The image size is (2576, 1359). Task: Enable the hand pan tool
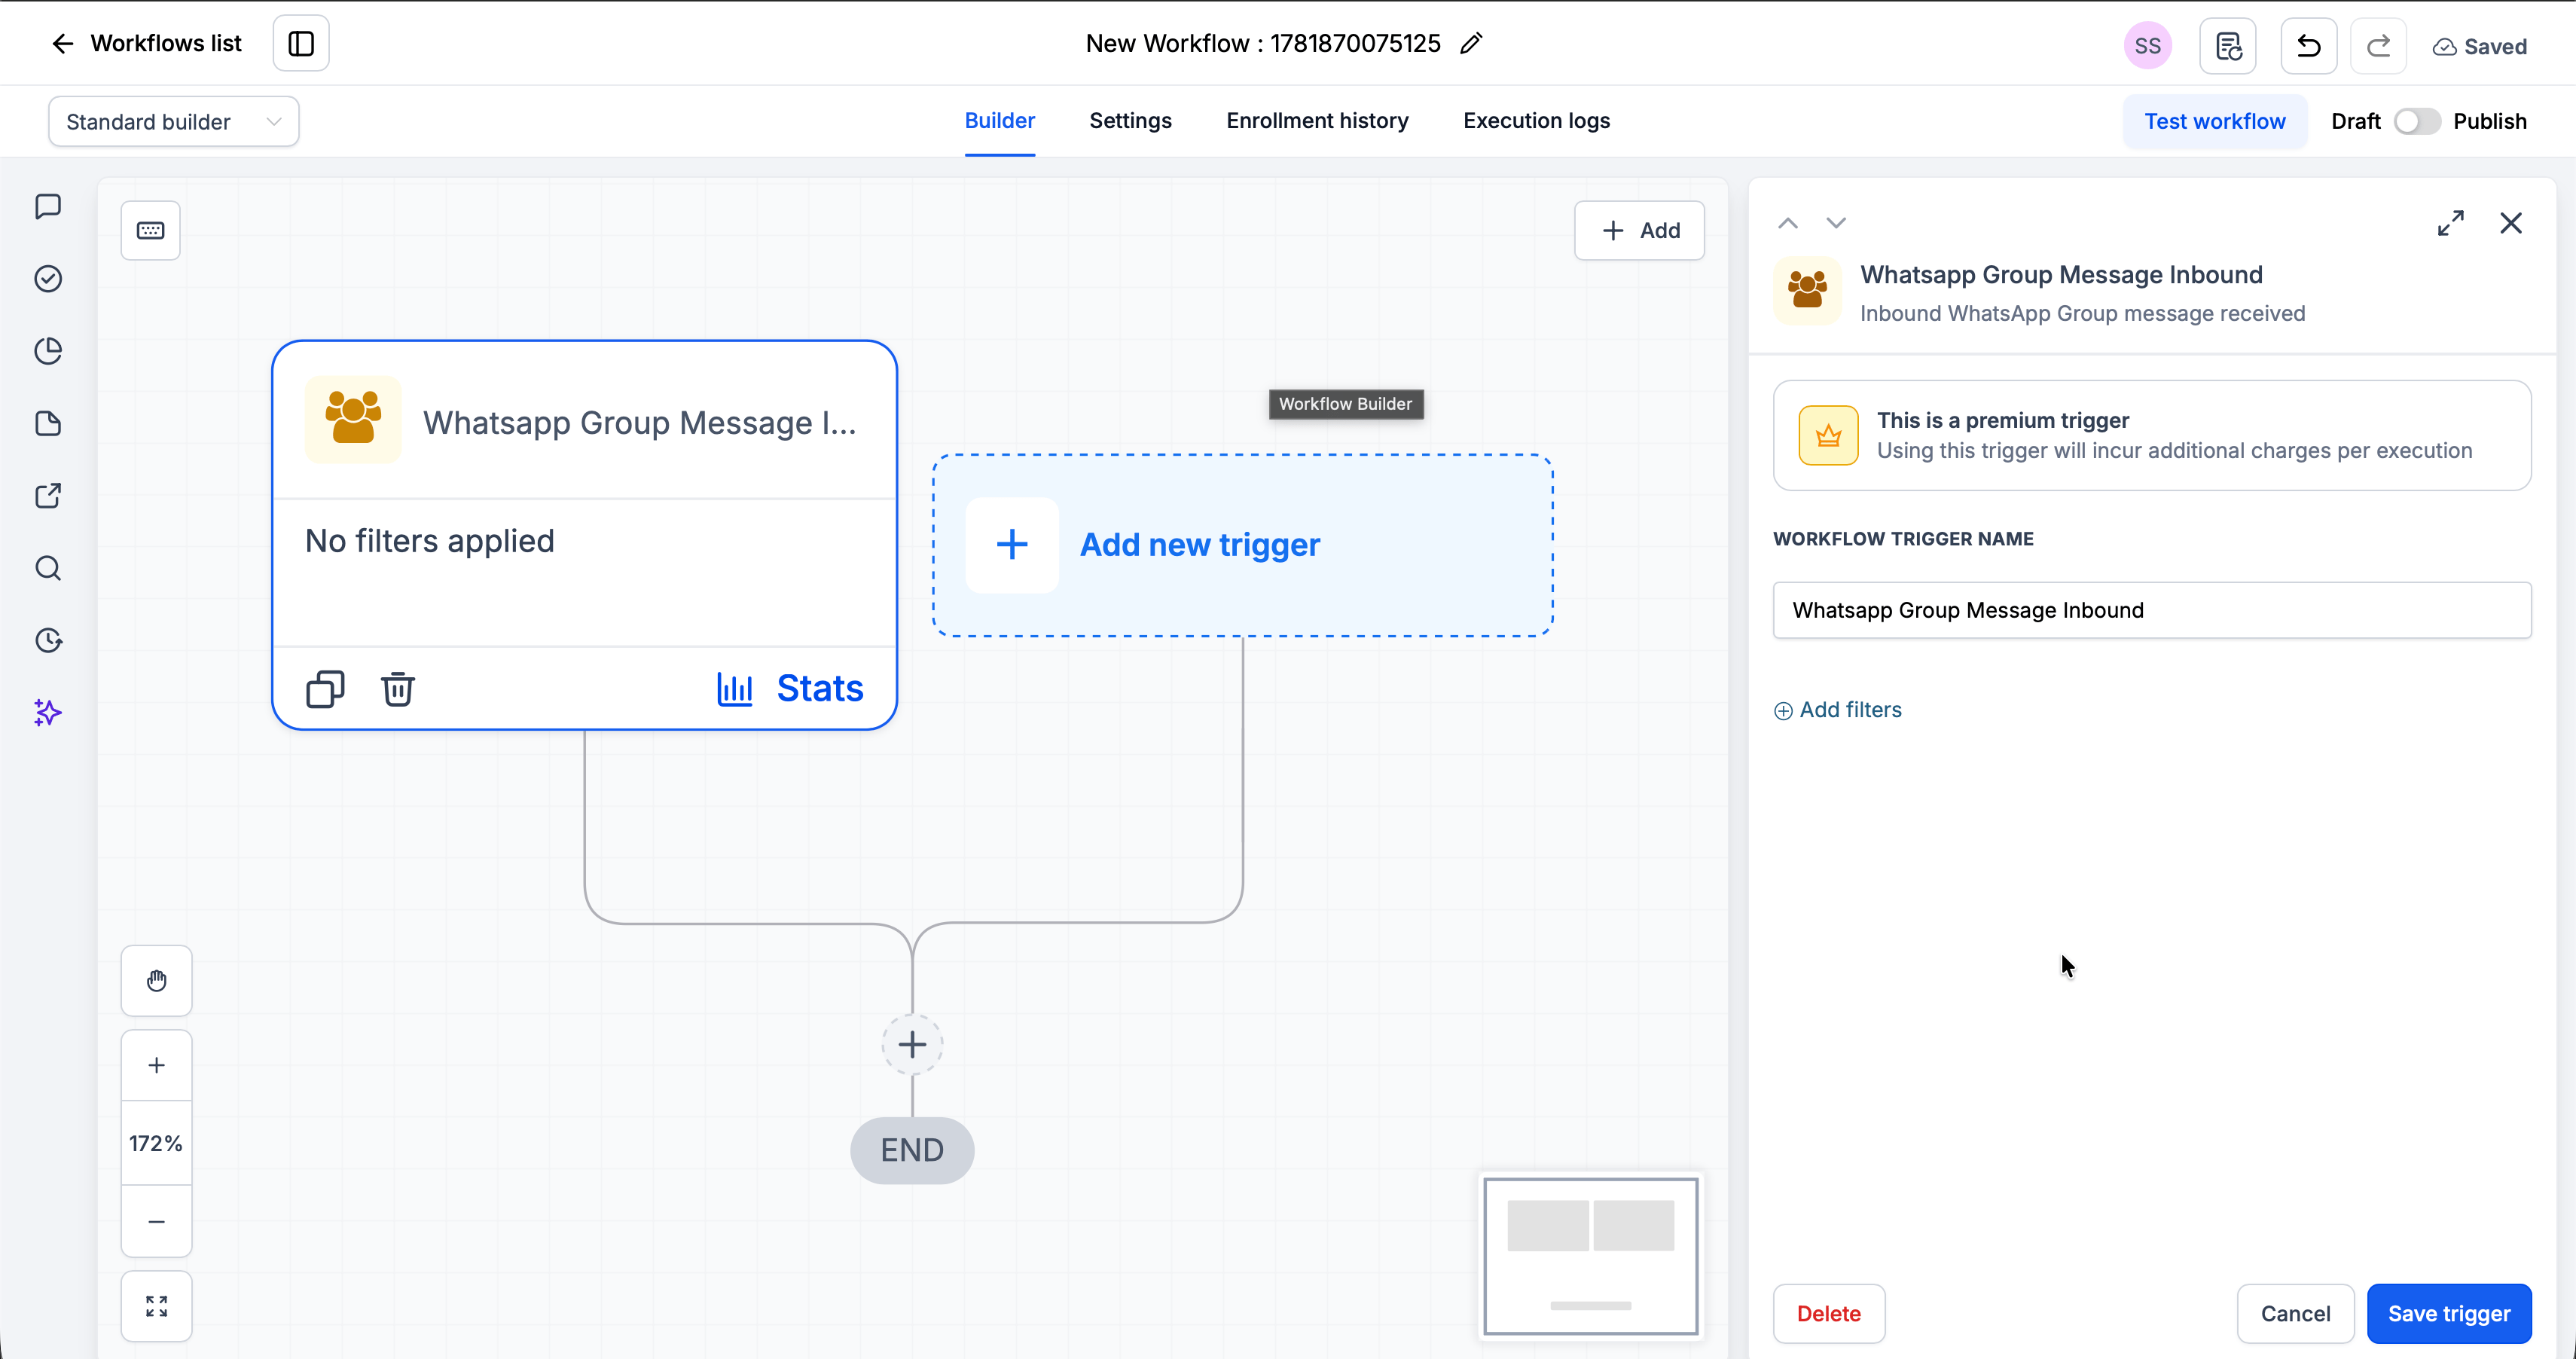157,981
